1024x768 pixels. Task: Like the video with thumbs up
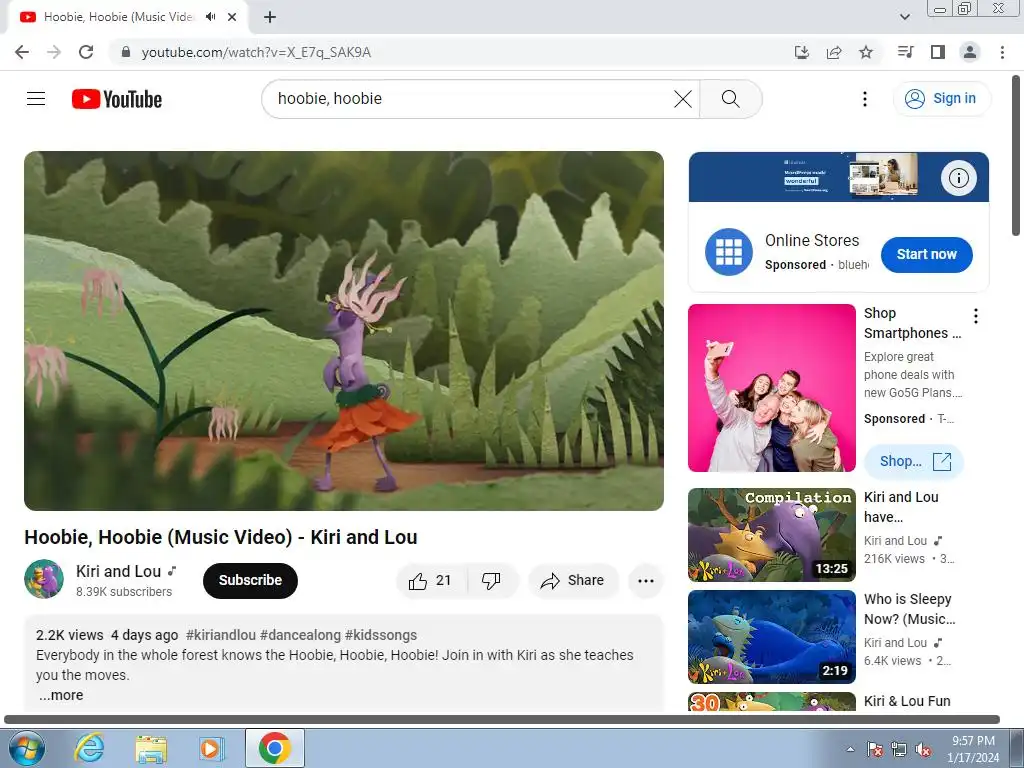430,581
